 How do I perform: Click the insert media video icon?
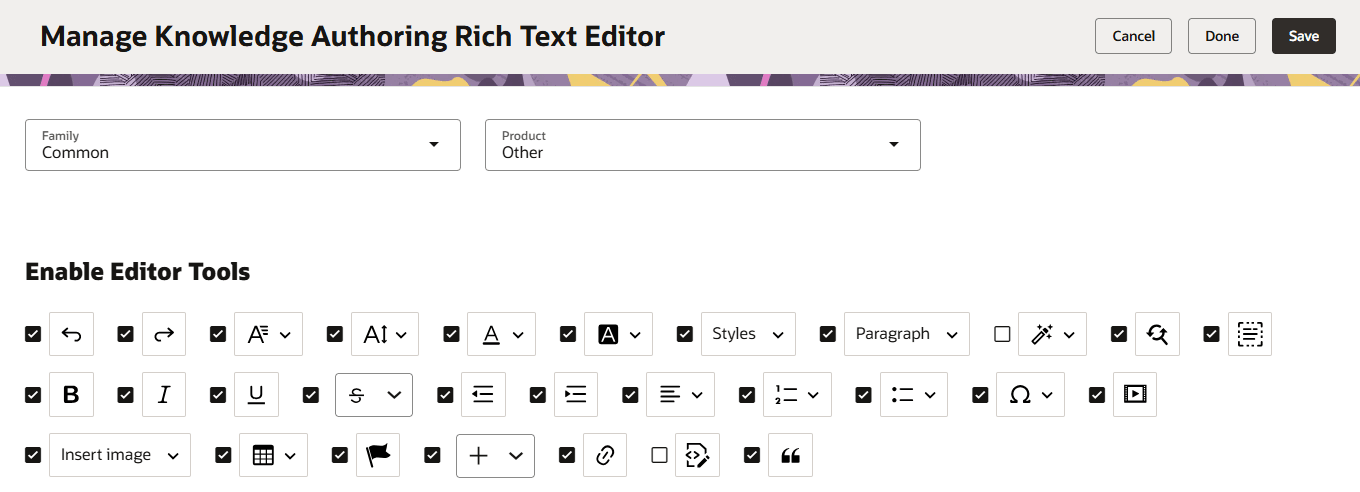(1135, 394)
